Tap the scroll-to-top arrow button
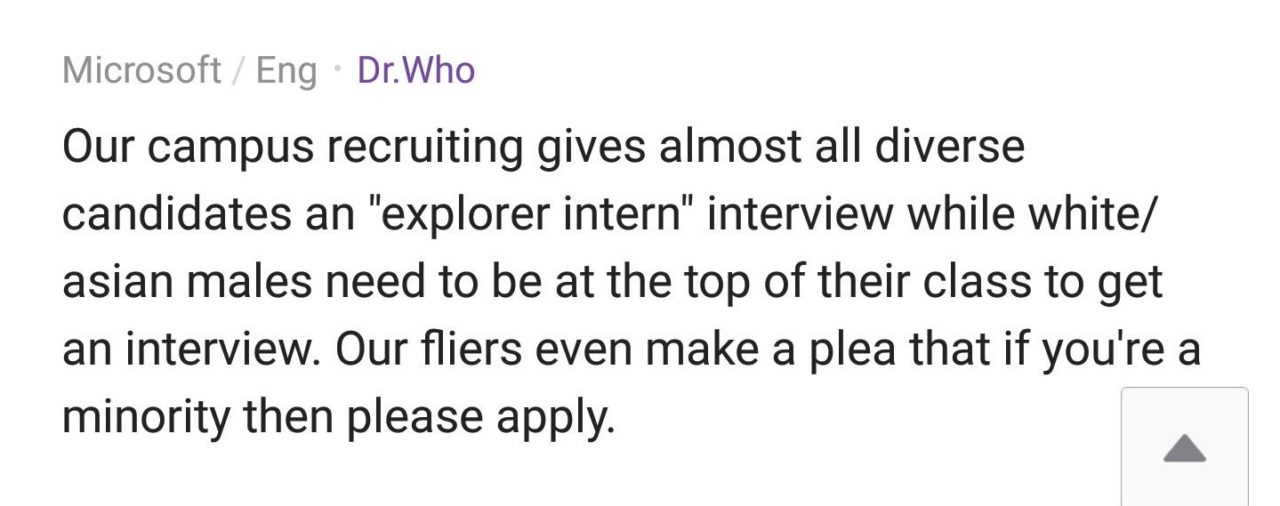Image resolution: width=1280 pixels, height=506 pixels. (1185, 447)
